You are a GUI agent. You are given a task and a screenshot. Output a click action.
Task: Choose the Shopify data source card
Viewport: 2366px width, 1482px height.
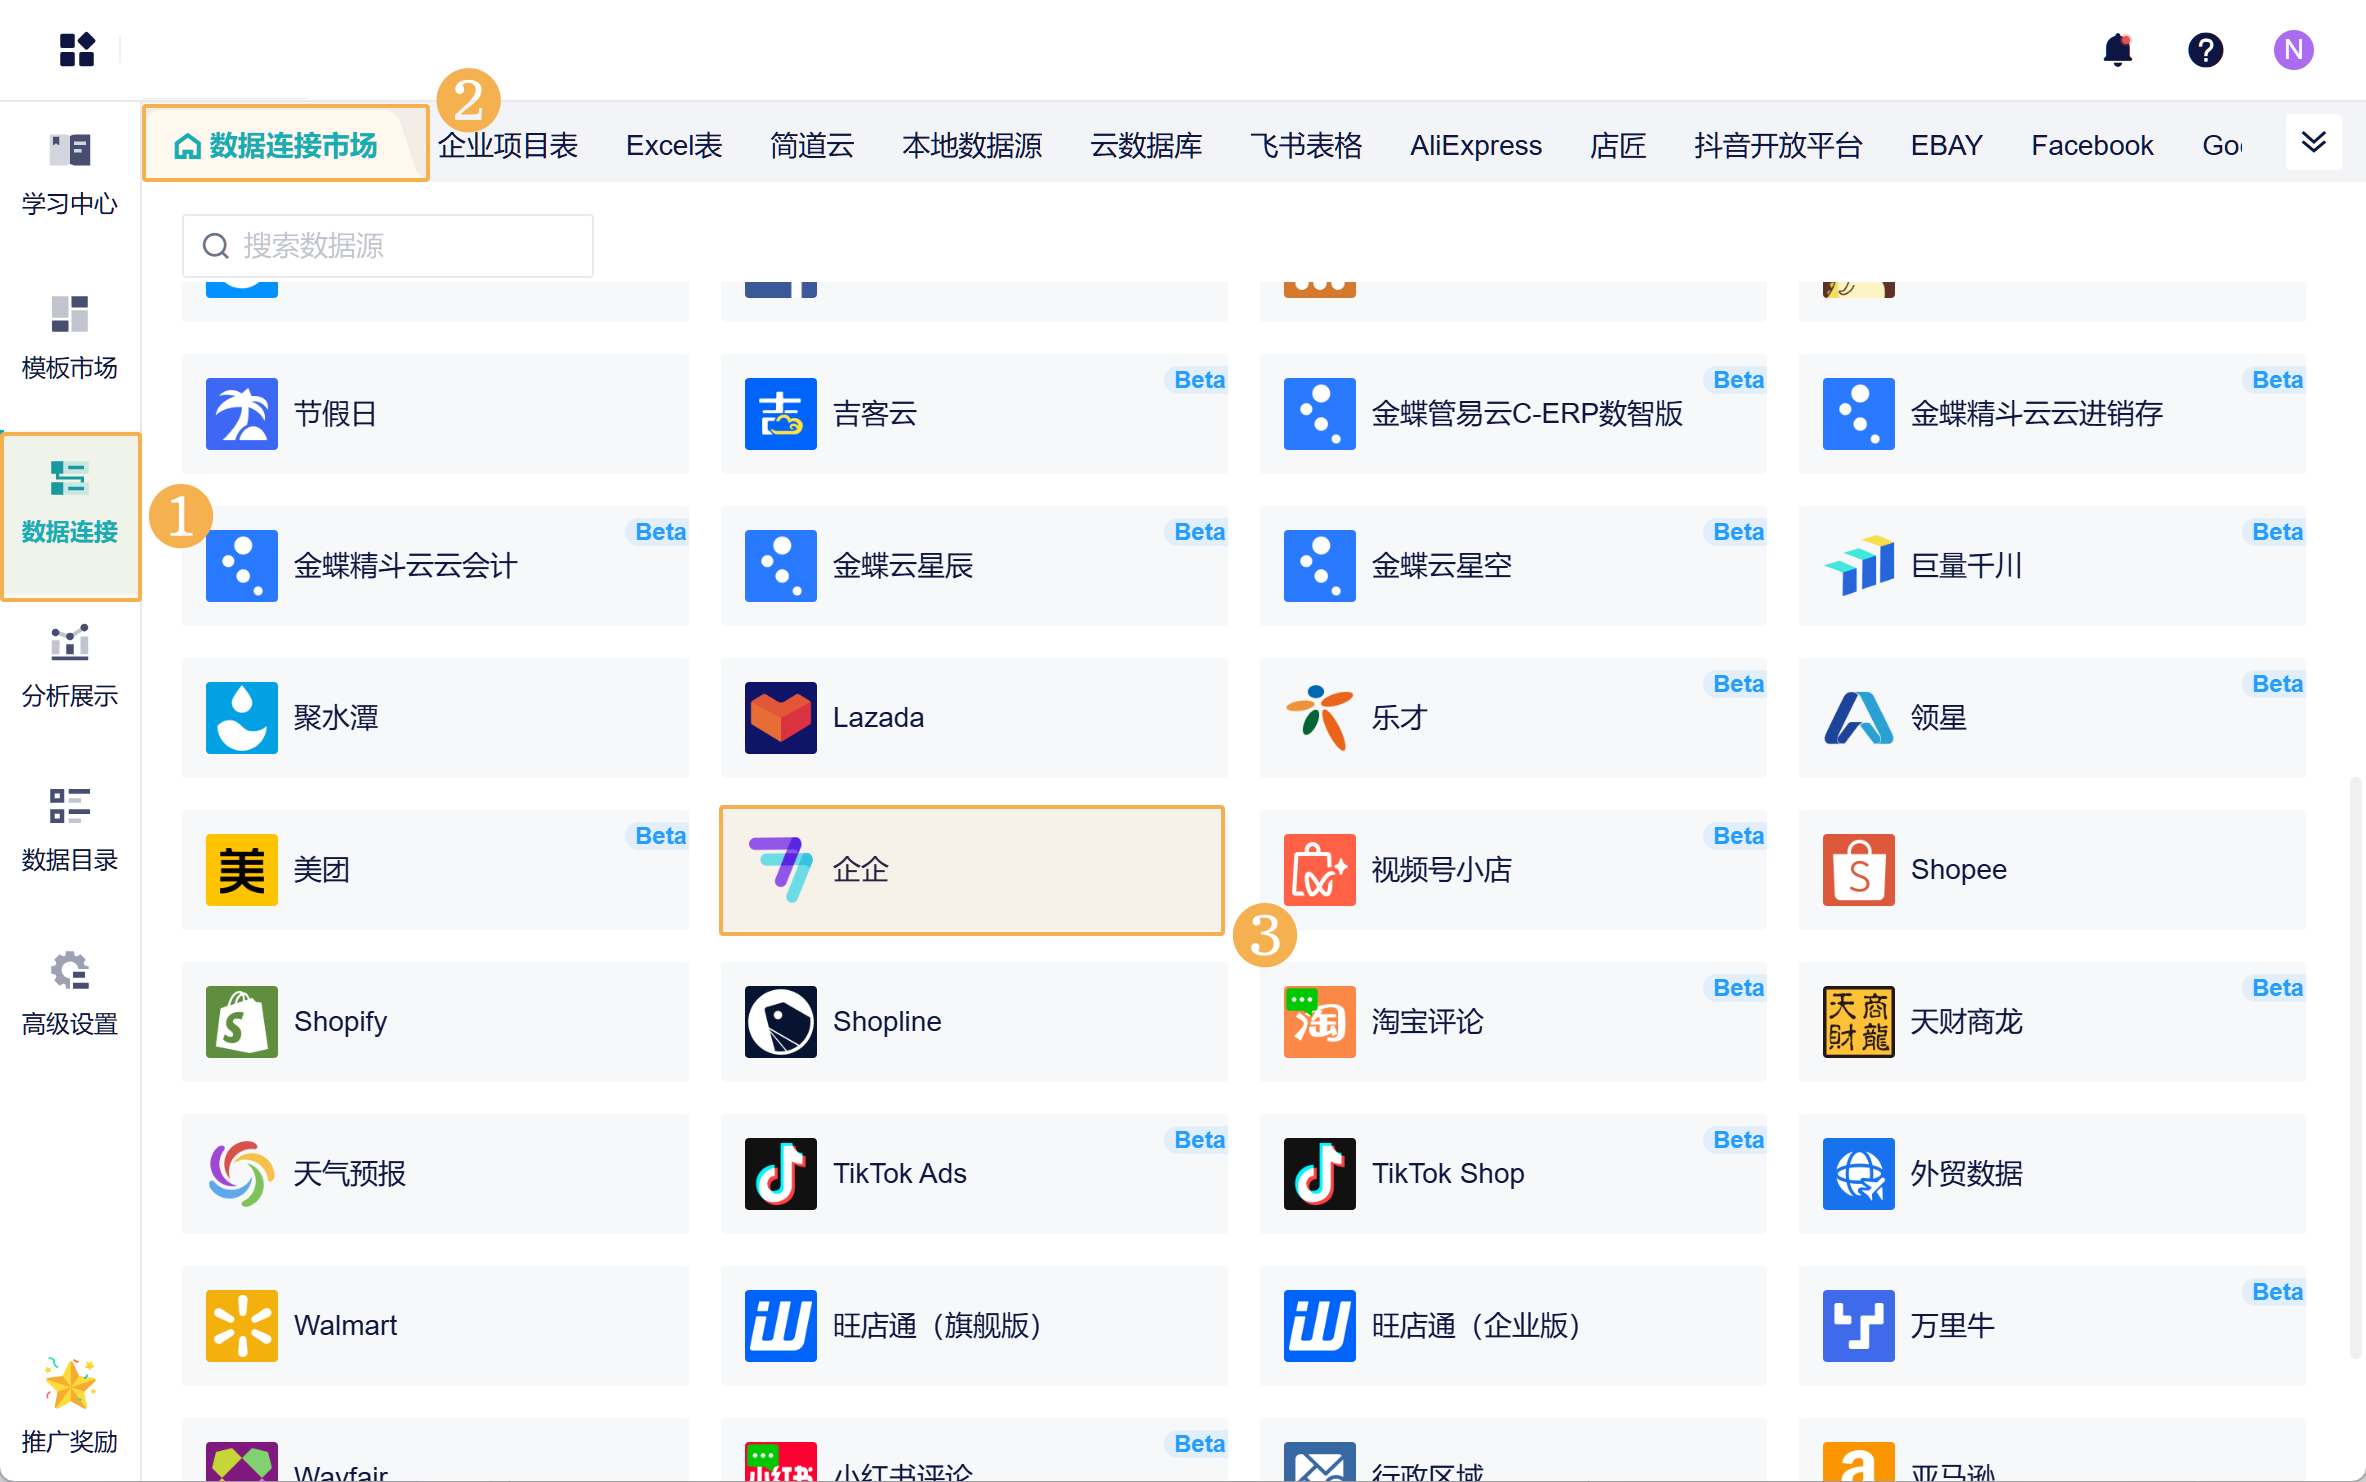pyautogui.click(x=435, y=1022)
